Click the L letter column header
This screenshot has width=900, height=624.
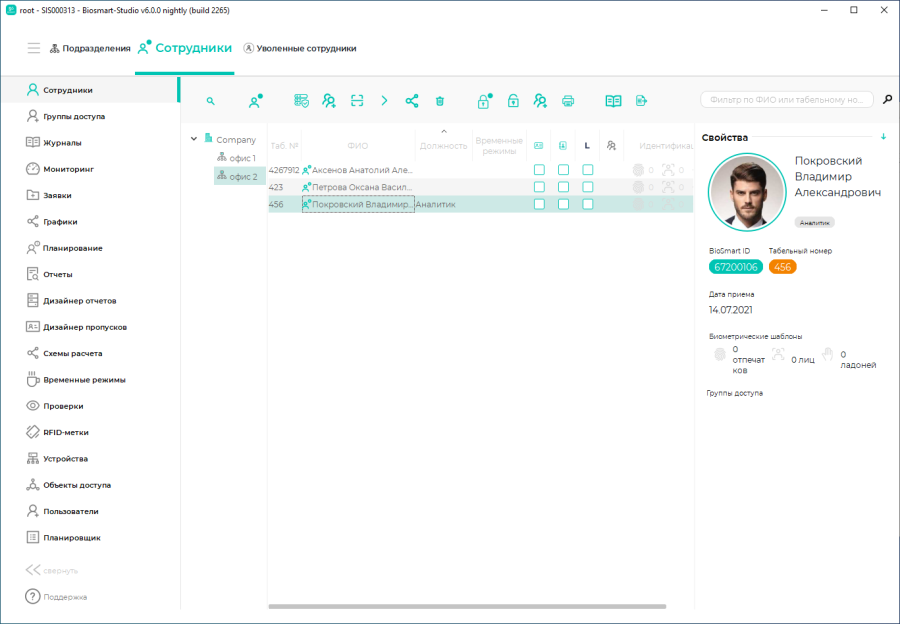tap(587, 146)
